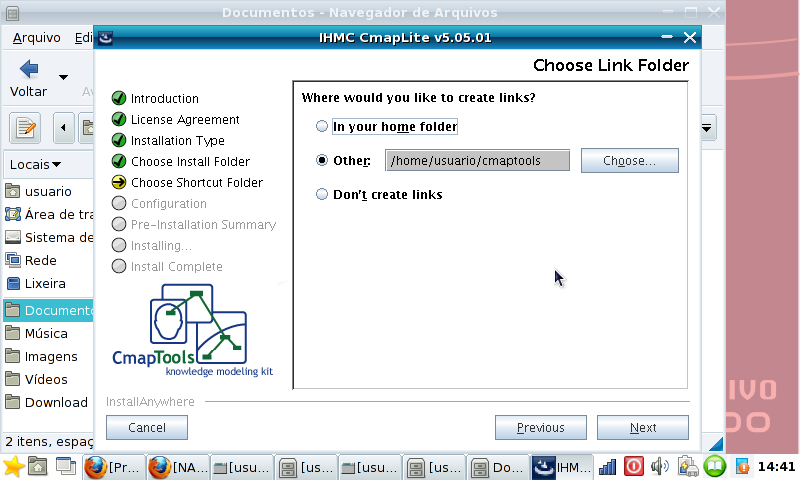
Task: Click the star menu icon in taskbar
Action: click(x=13, y=467)
